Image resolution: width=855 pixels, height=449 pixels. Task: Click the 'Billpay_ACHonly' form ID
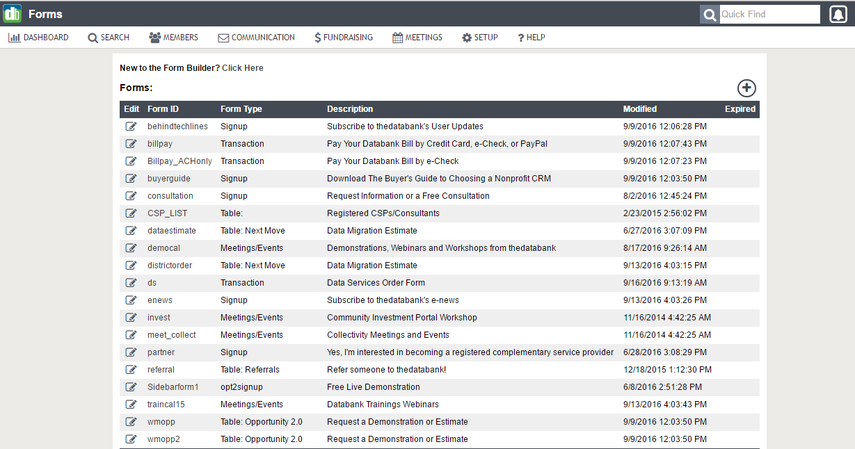(179, 161)
